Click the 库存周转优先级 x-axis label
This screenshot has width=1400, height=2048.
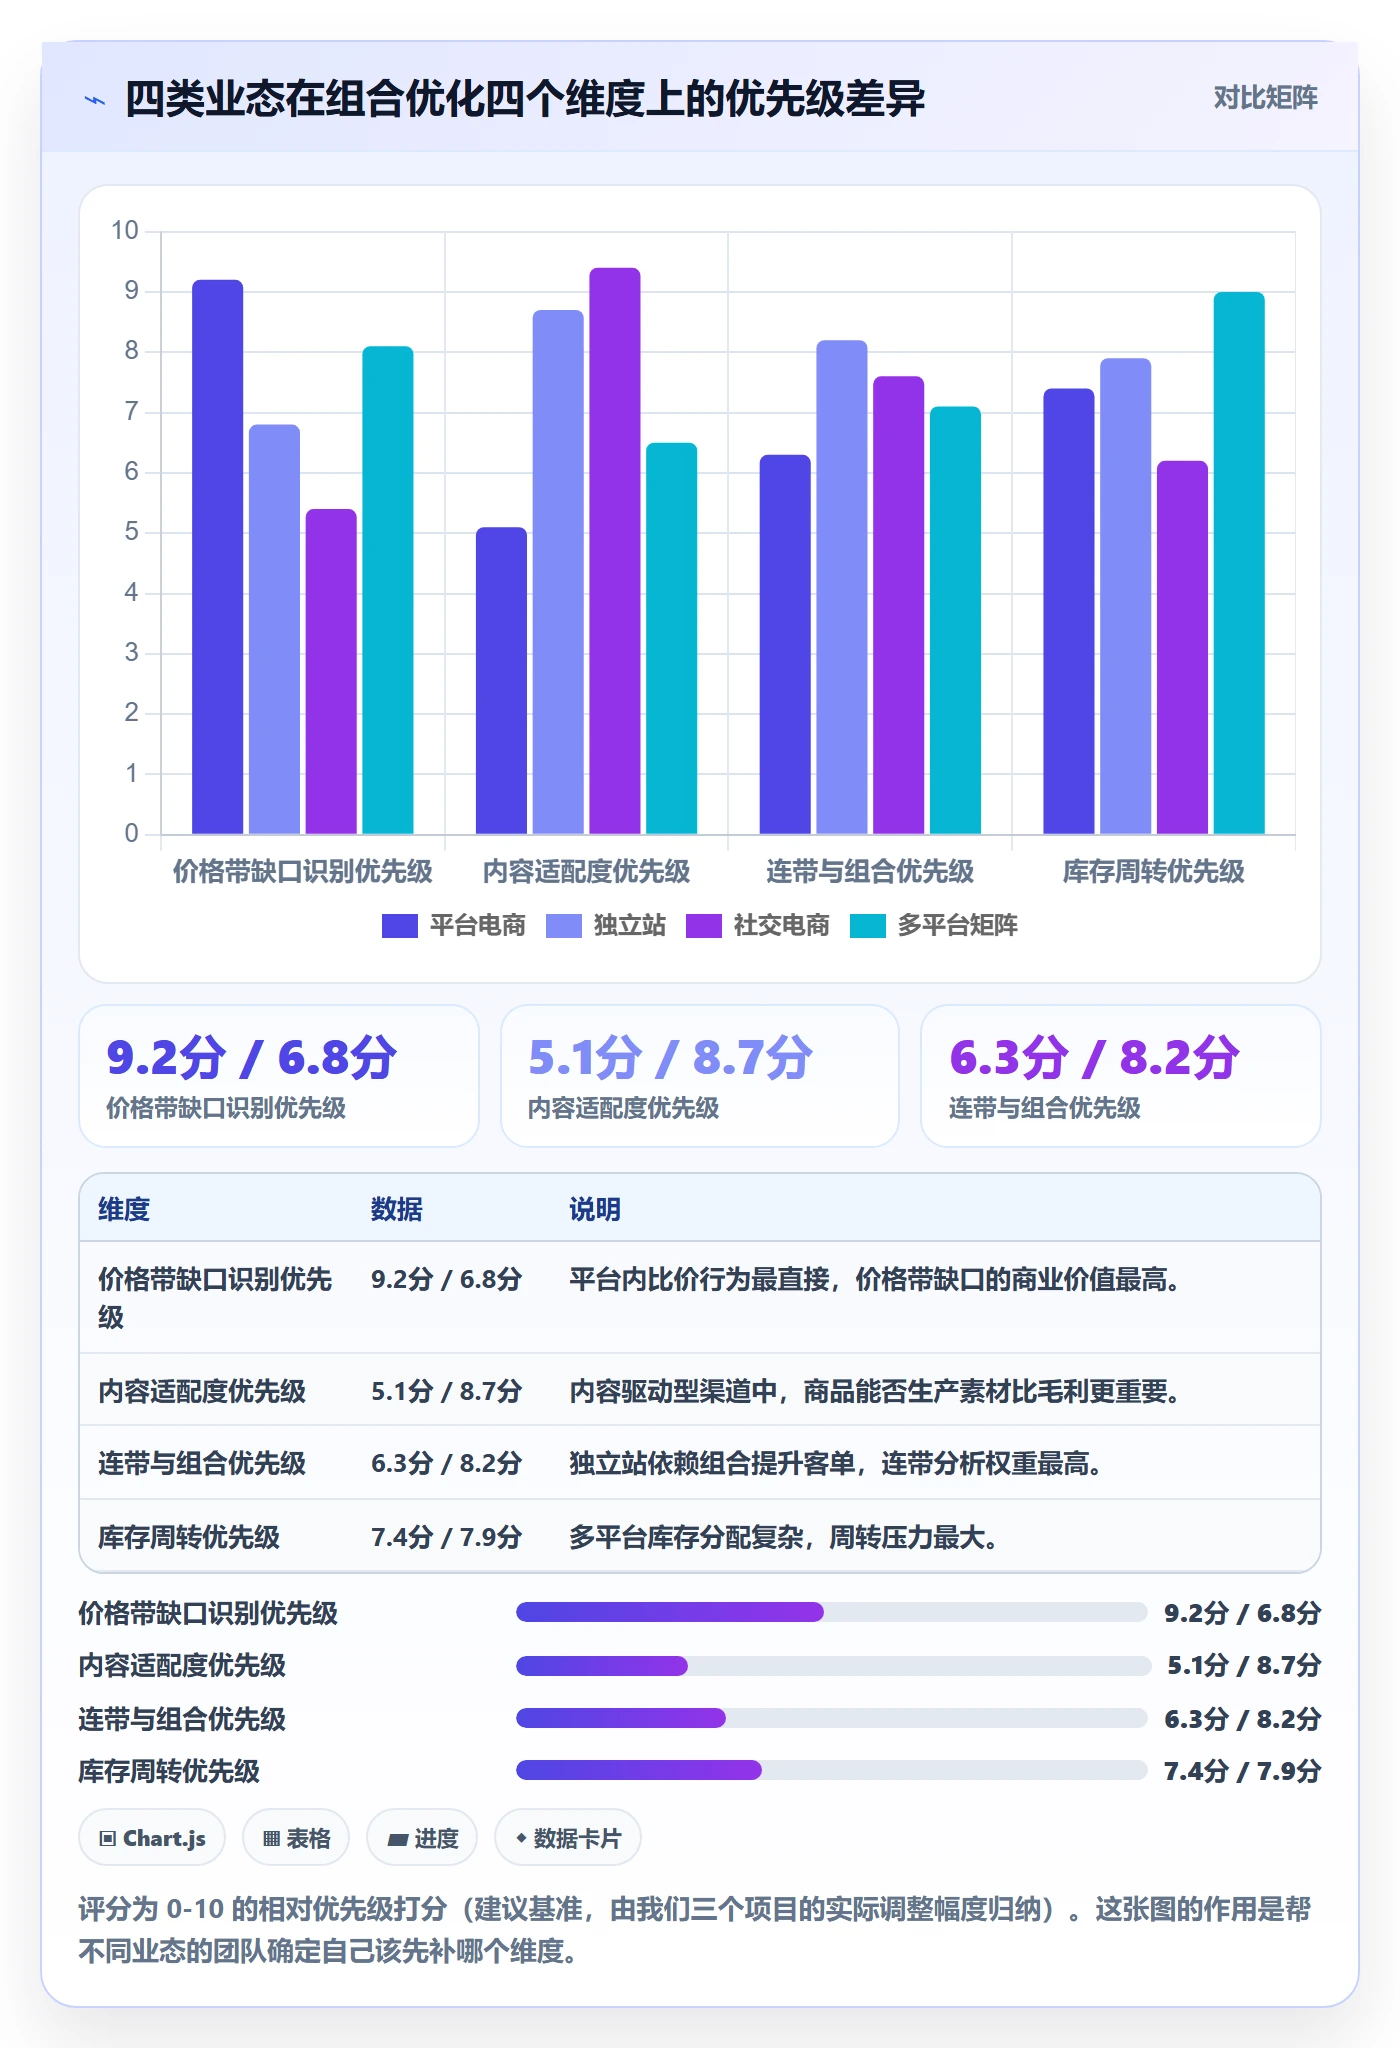pyautogui.click(x=1153, y=871)
